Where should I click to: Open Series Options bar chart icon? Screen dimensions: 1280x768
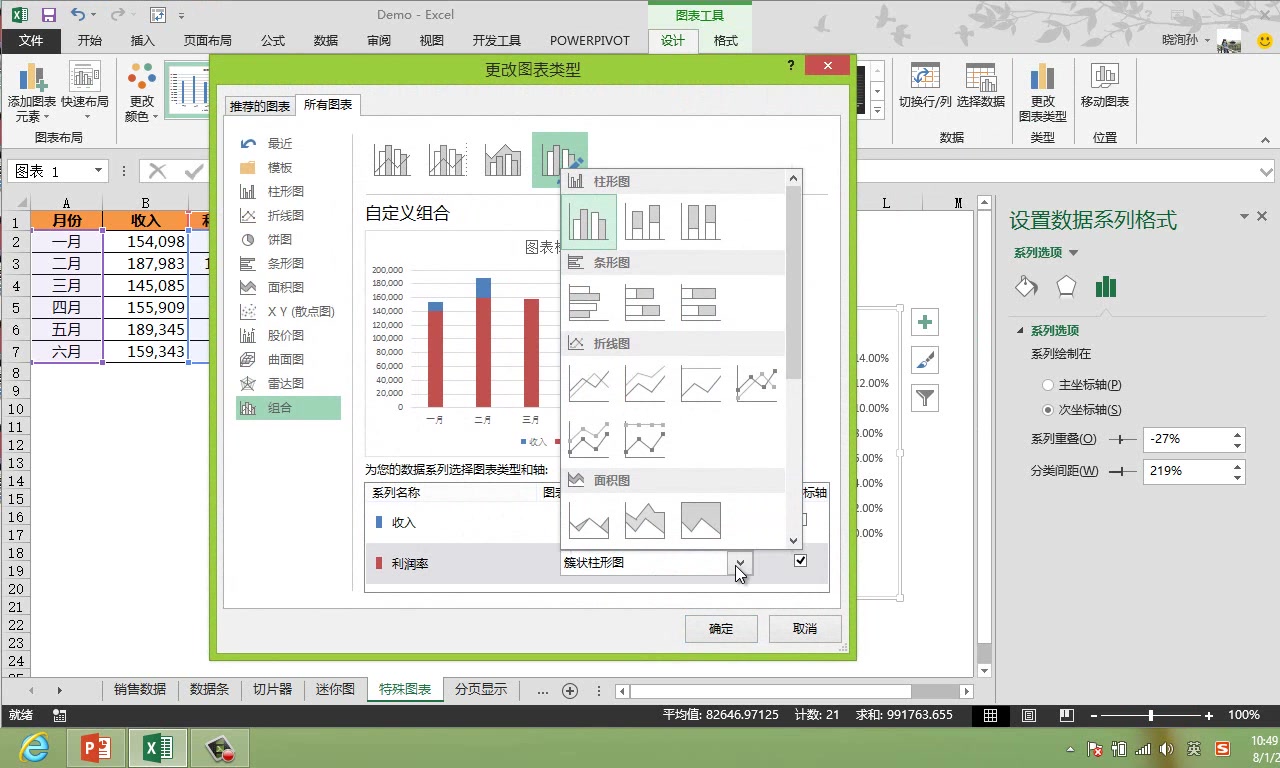coord(1105,287)
